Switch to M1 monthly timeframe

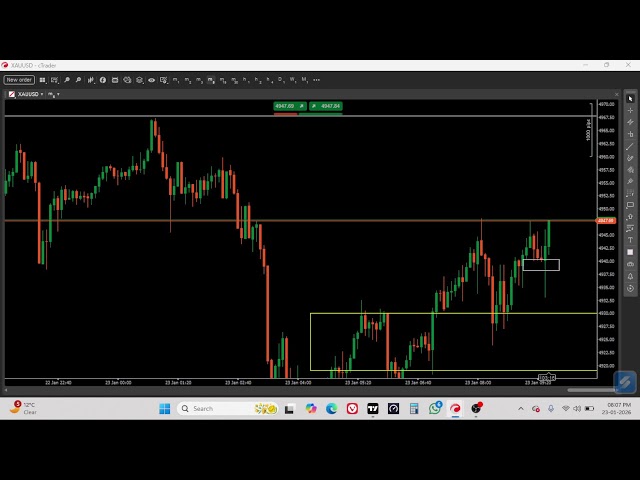click(305, 80)
